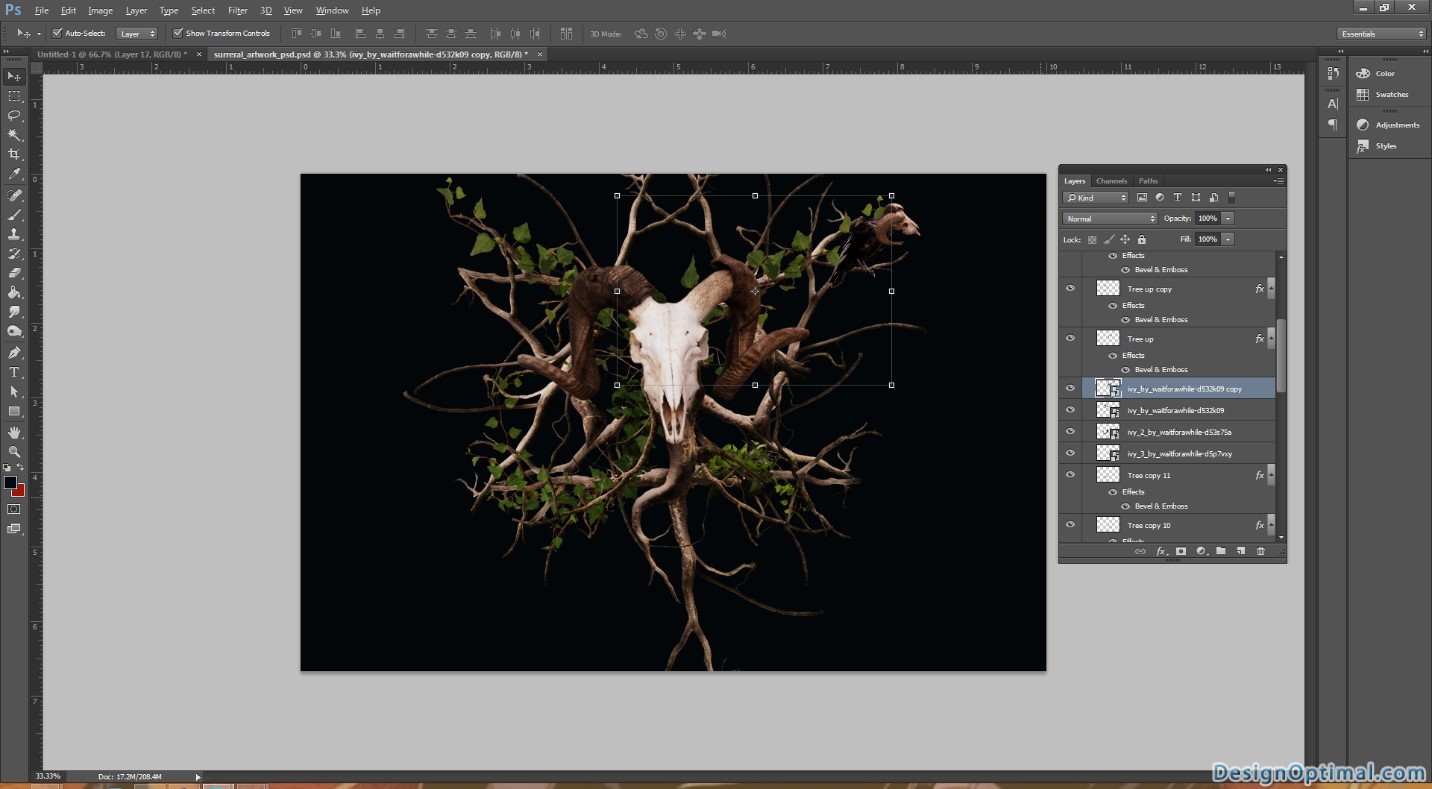
Task: Select the ivy_by_waitforawhile-d532k09 layer row
Action: point(1169,410)
